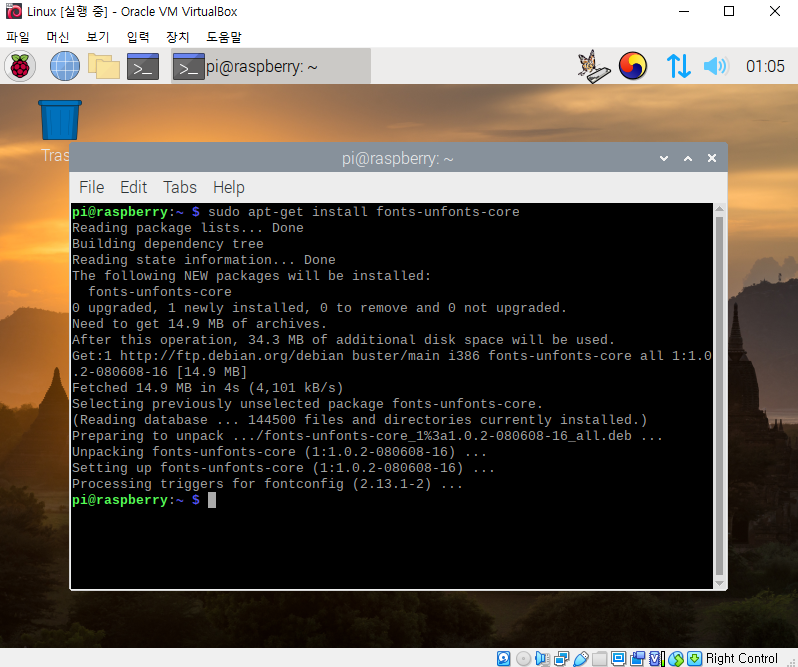
Task: Click 'Fetched 14.9 MB in 4s' line
Action: tap(208, 388)
